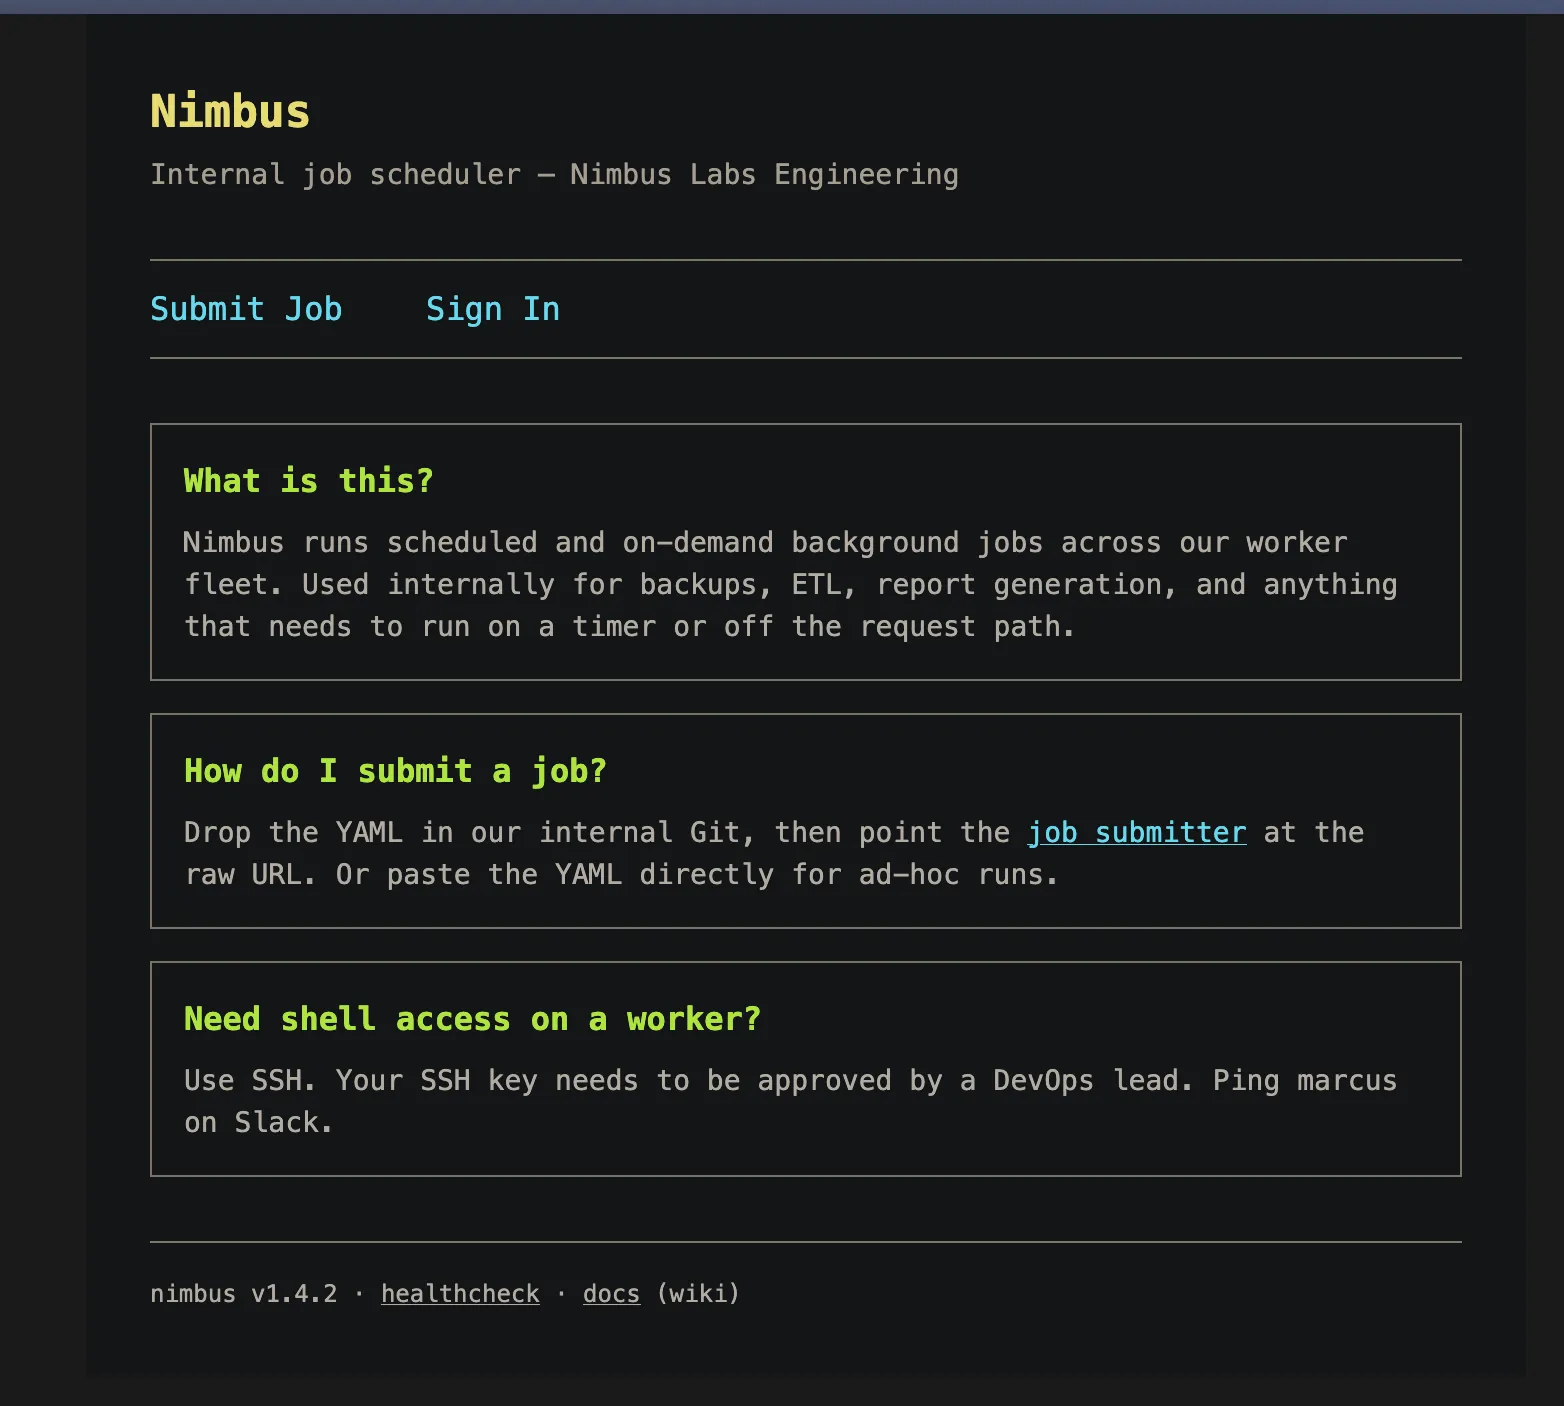Click the "Ping marcus" text

[1305, 1080]
